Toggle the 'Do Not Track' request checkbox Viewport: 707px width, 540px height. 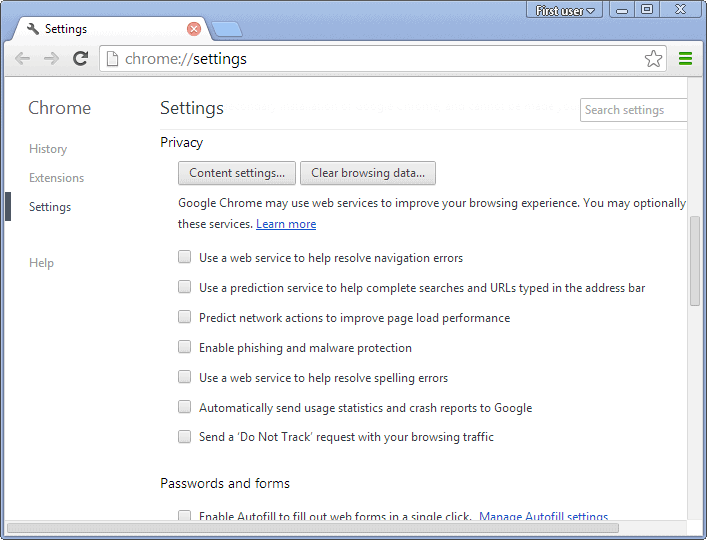click(x=184, y=436)
